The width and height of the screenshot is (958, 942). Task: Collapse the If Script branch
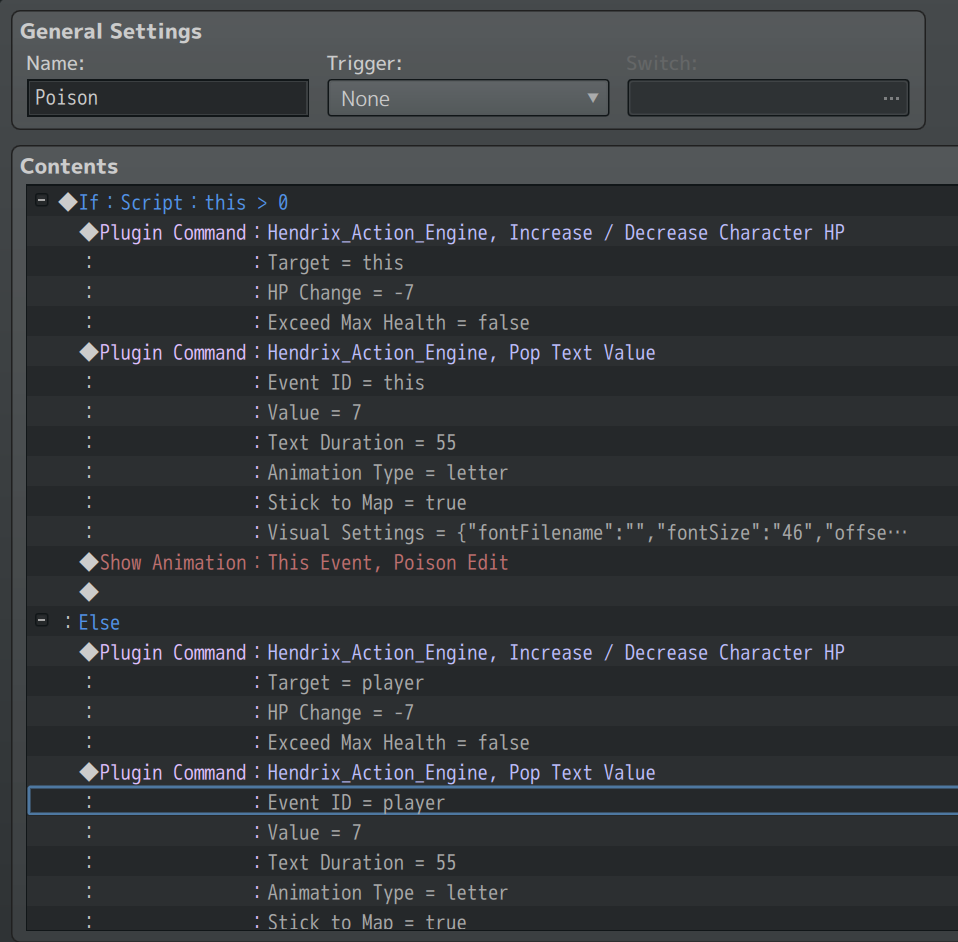42,200
